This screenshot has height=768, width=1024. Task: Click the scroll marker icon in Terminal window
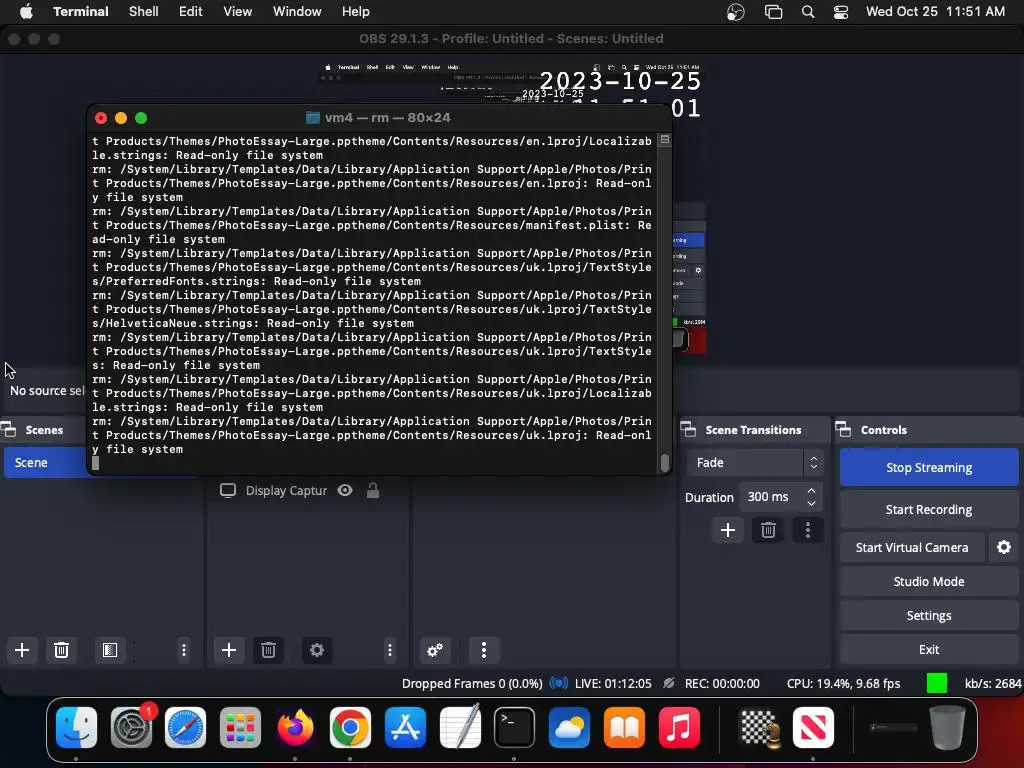pyautogui.click(x=665, y=140)
